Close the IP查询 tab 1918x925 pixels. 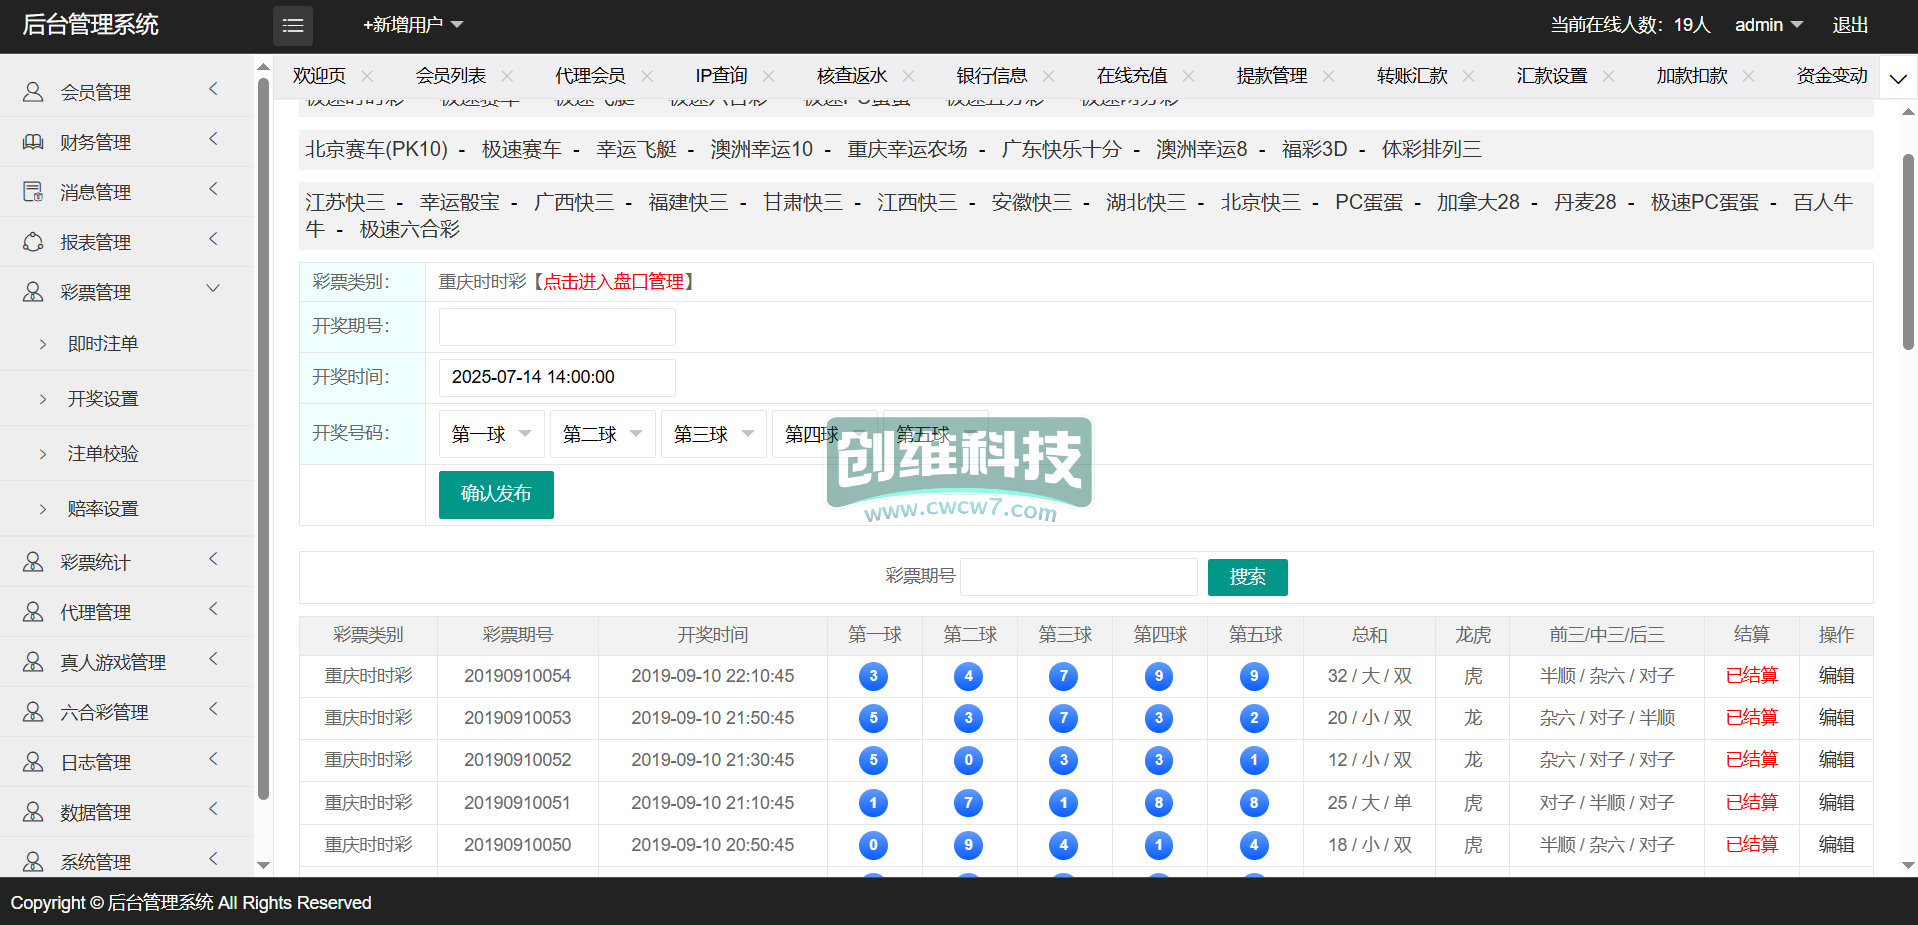click(x=768, y=76)
